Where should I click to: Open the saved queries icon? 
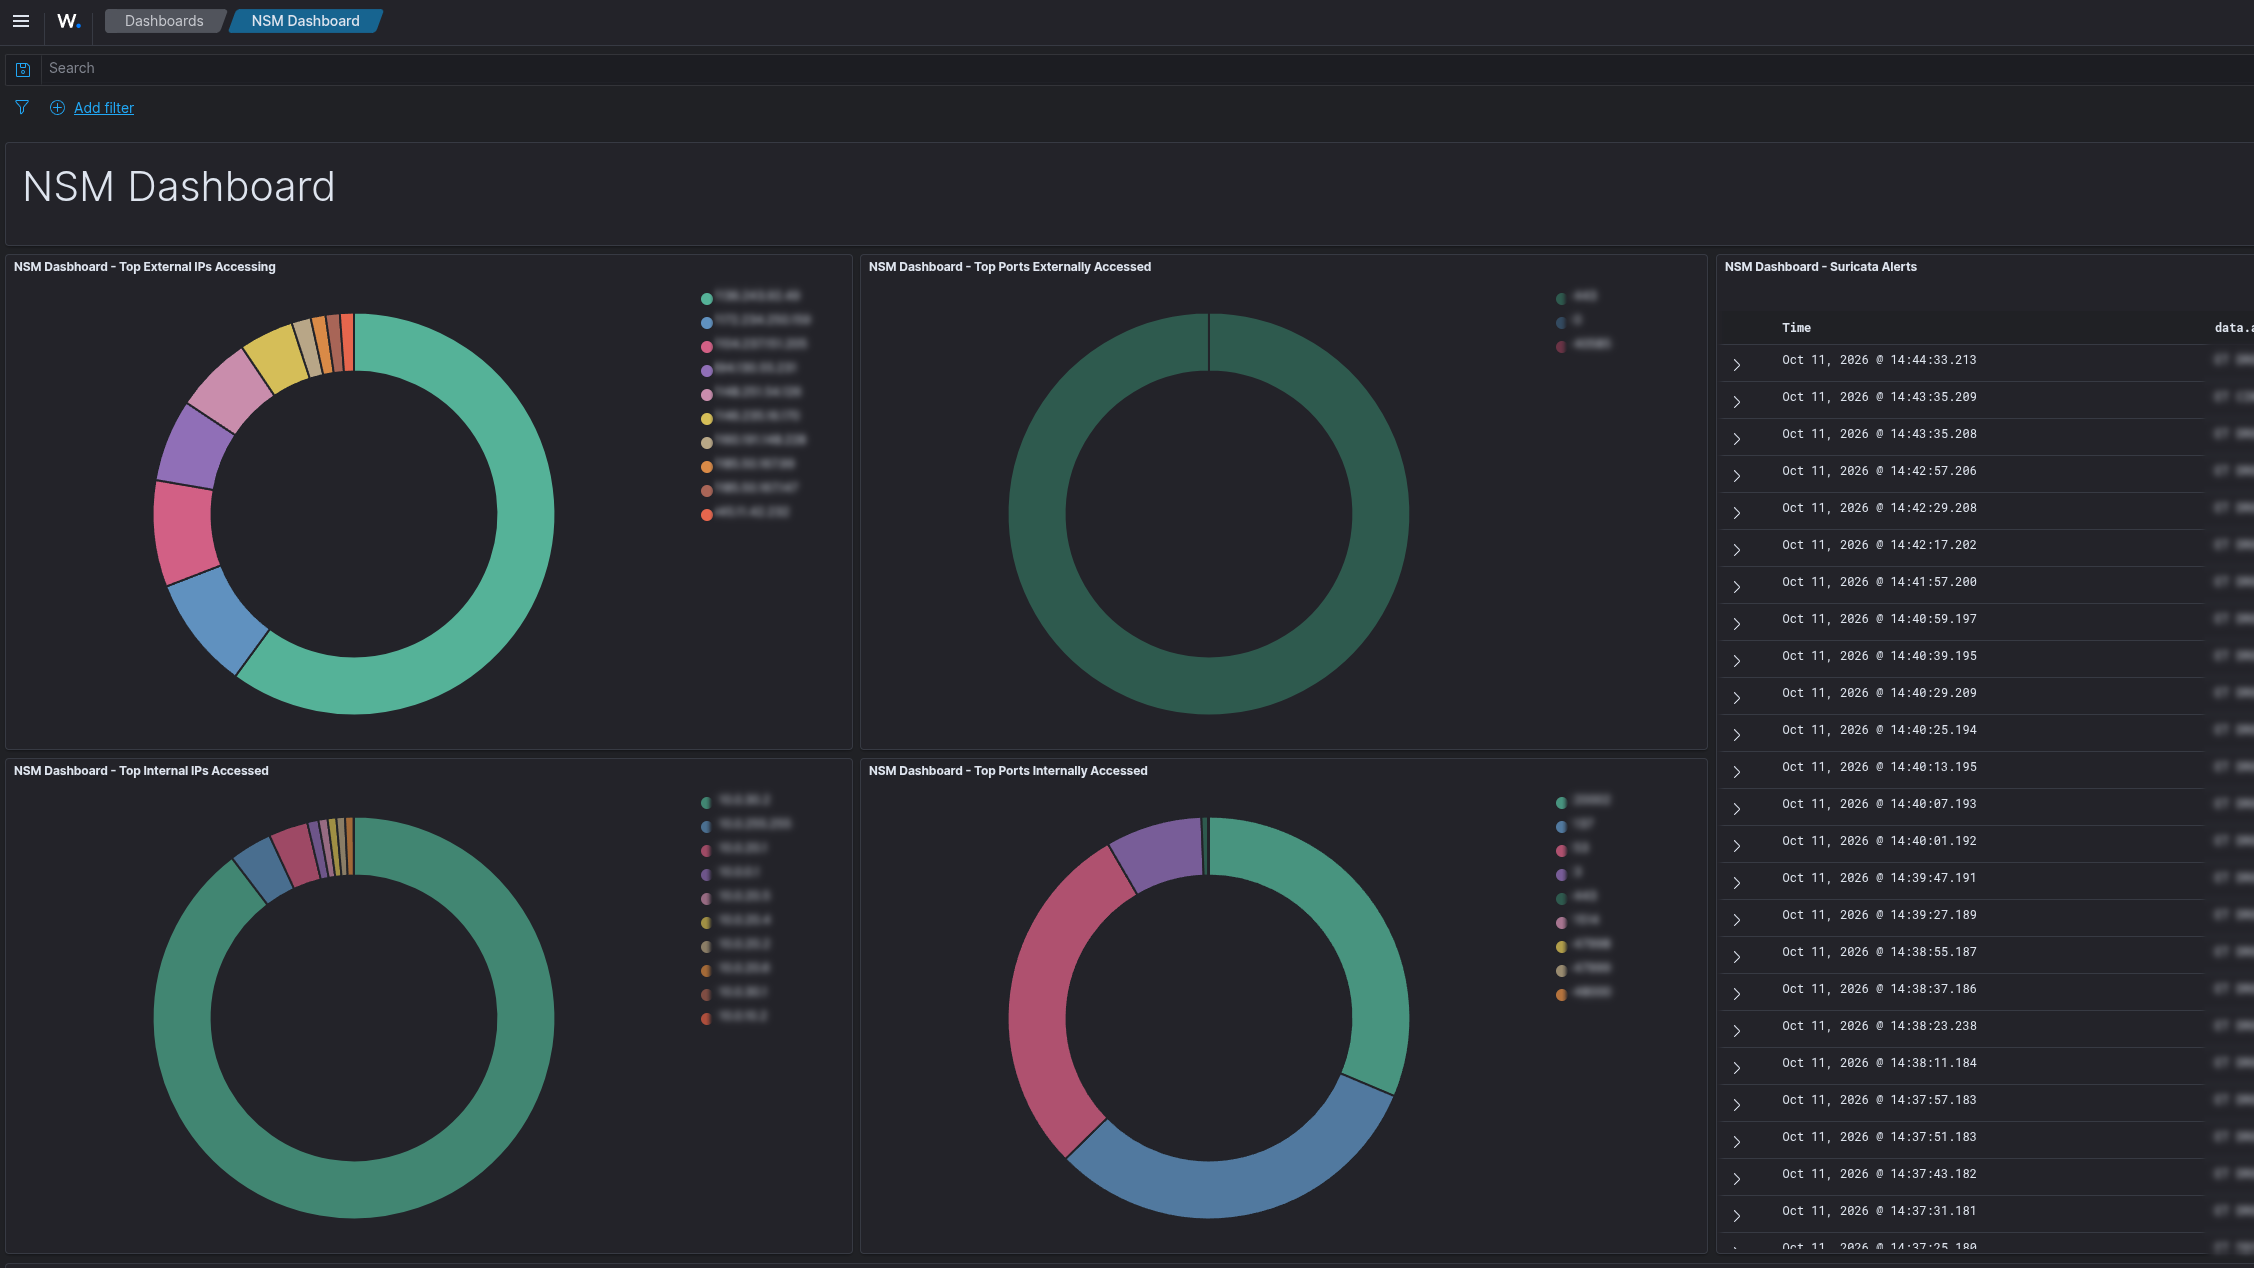click(22, 69)
